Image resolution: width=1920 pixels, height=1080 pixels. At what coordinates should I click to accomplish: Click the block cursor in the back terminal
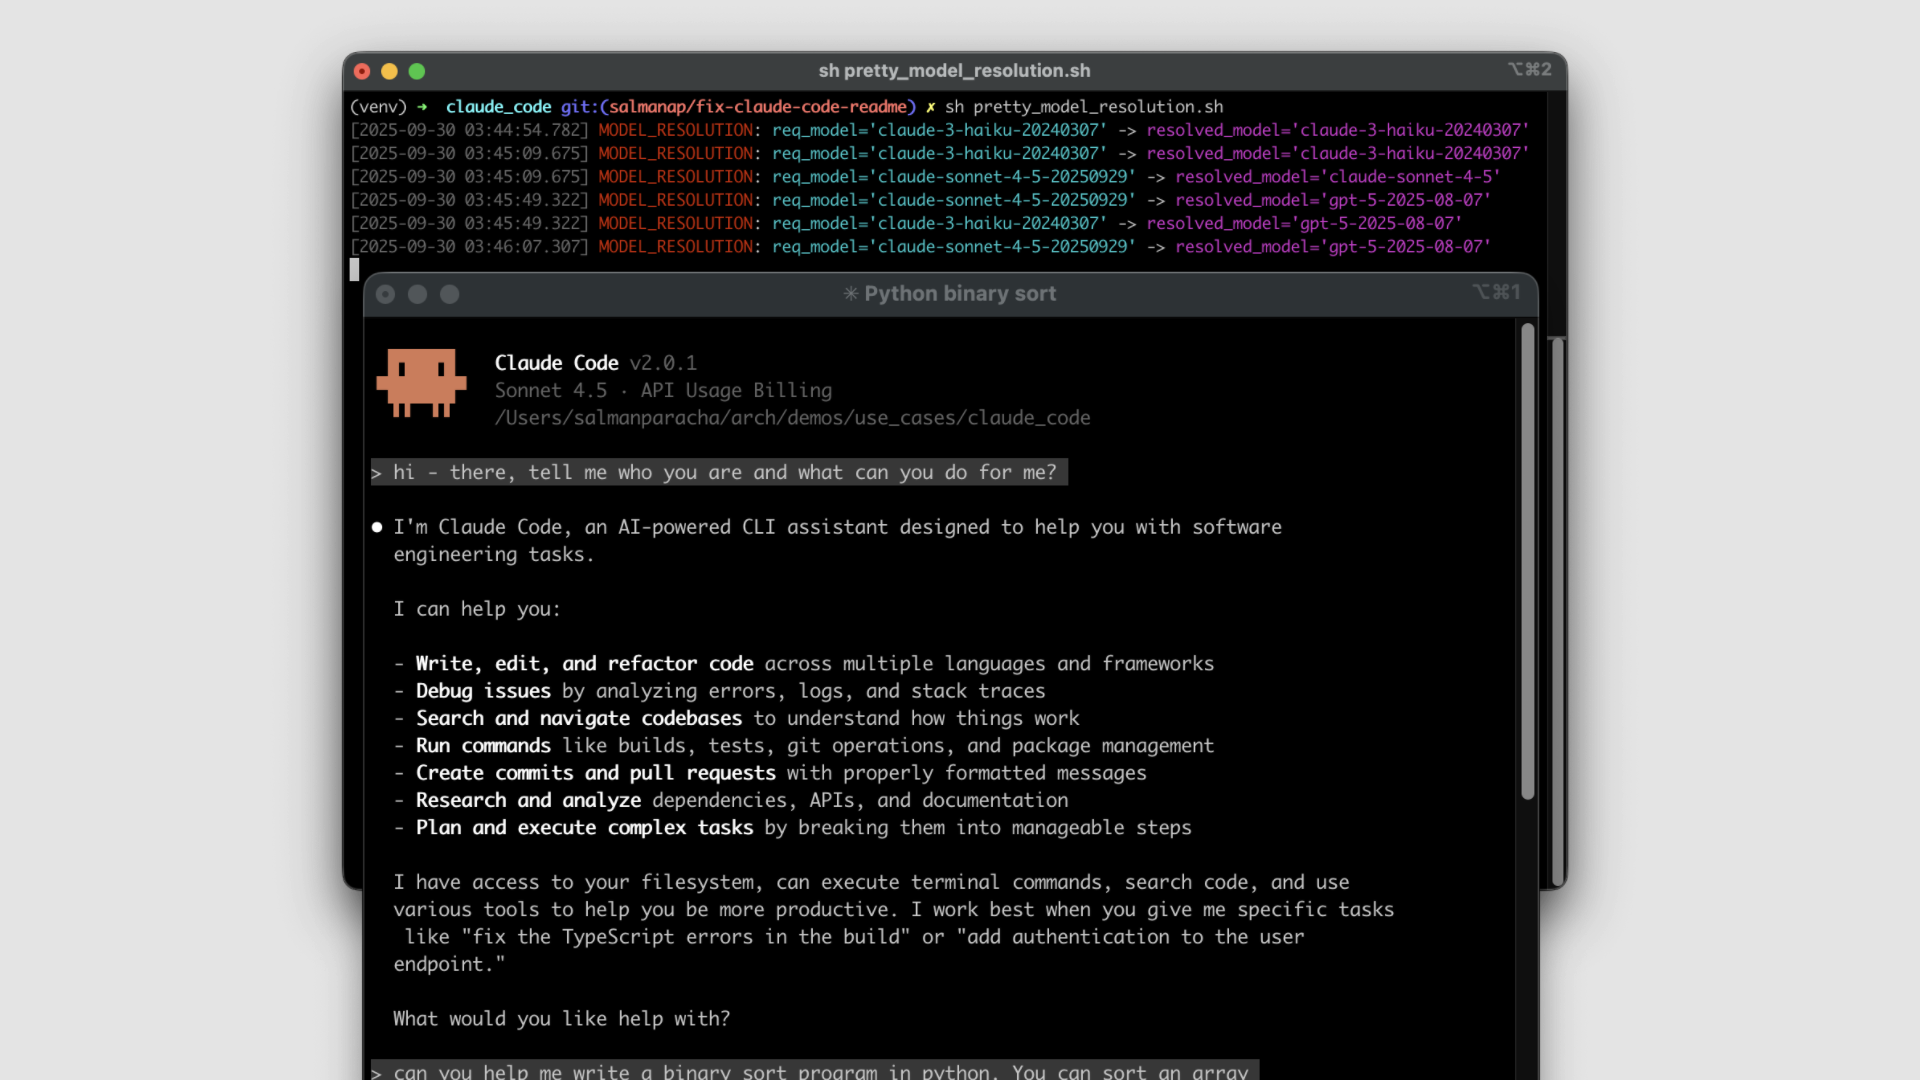354,269
